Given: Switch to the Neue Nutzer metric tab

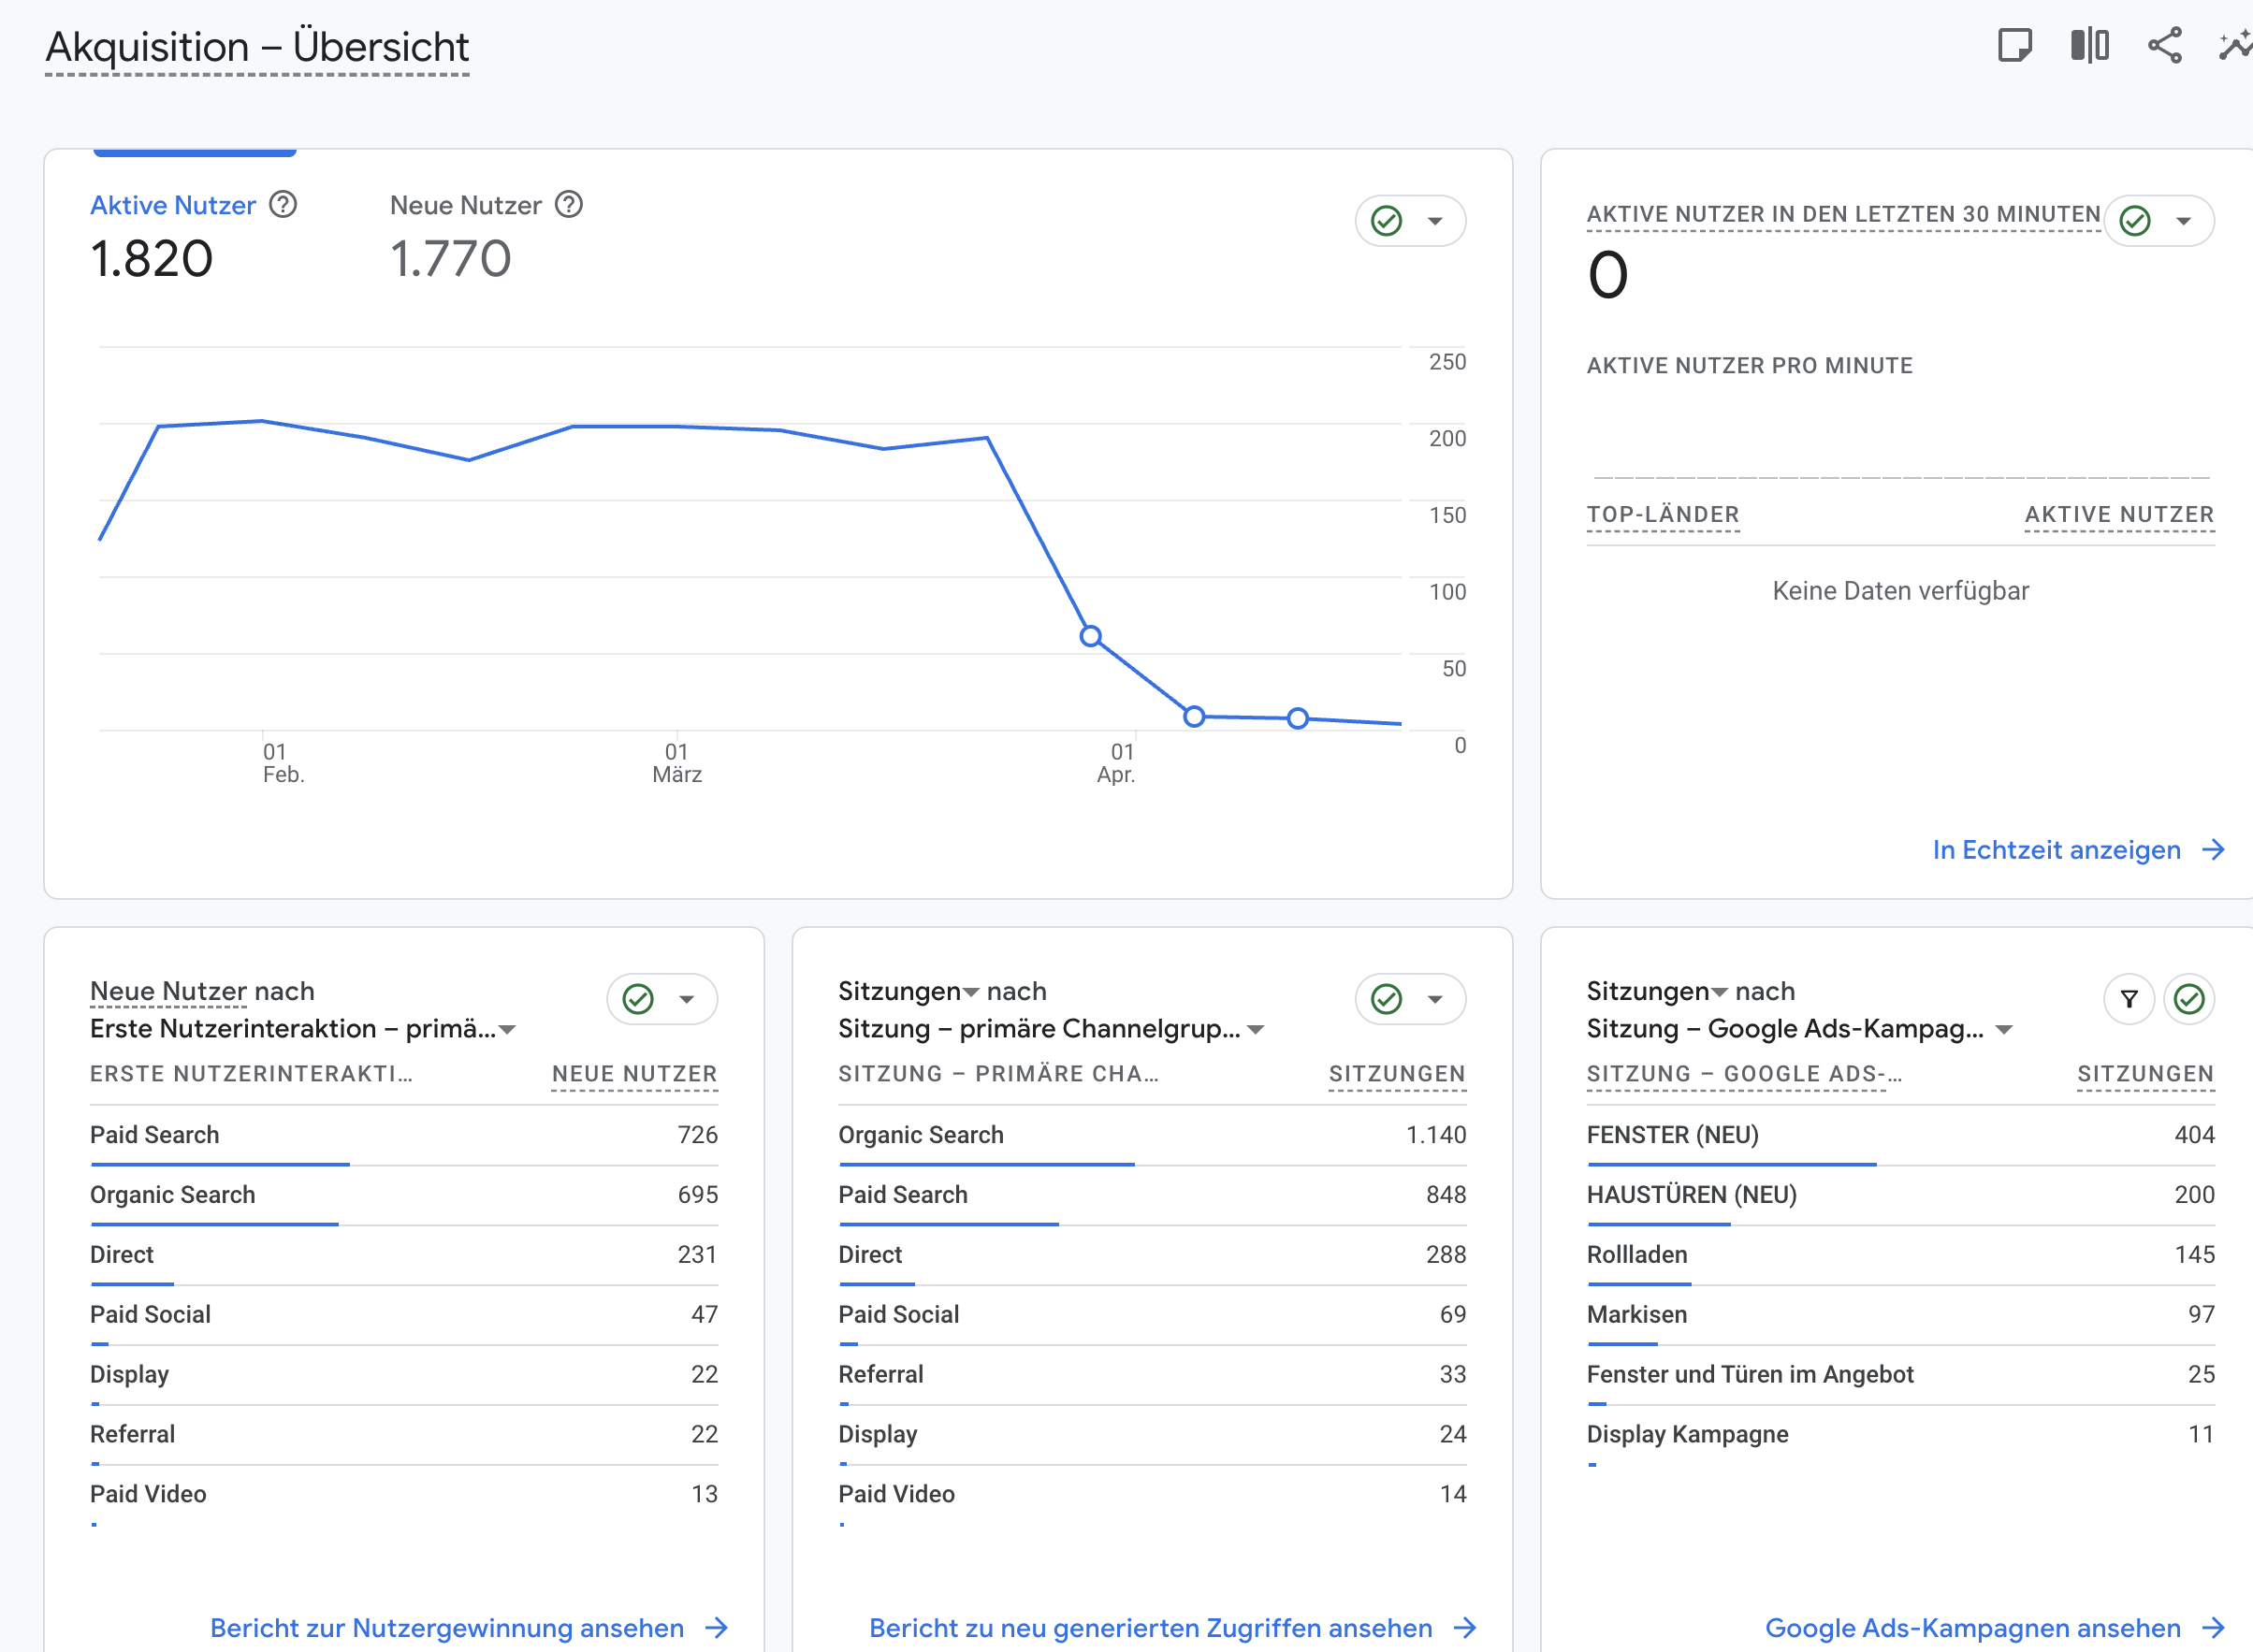Looking at the screenshot, I should [x=465, y=206].
